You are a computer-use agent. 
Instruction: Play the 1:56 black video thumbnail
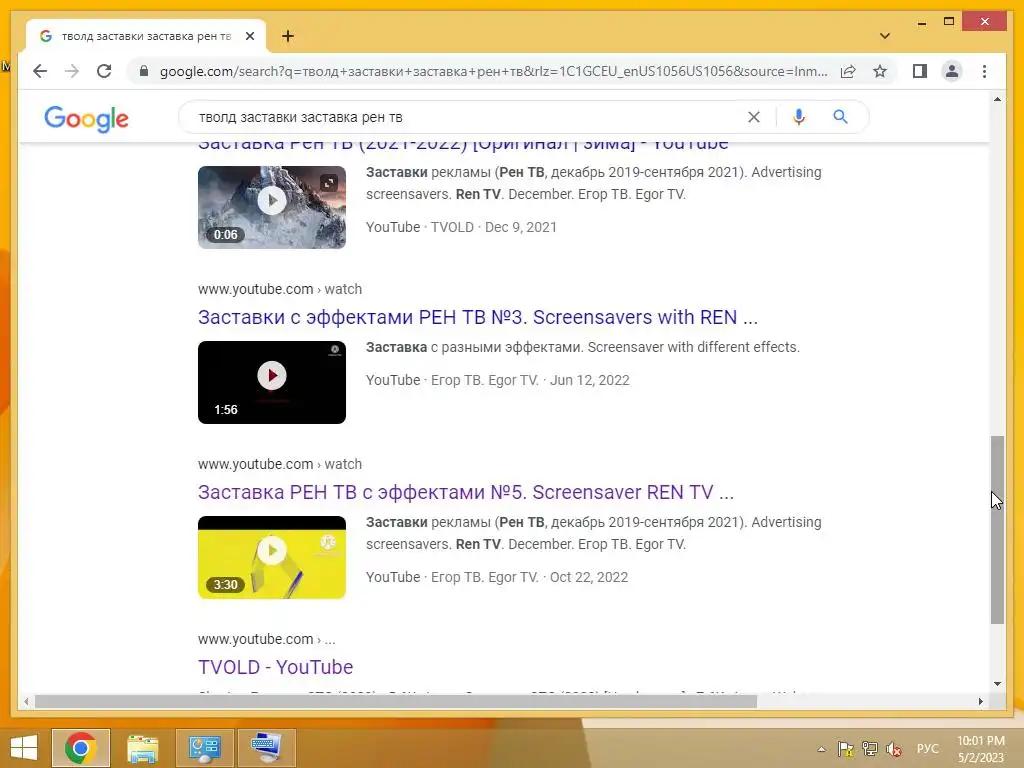(x=272, y=382)
